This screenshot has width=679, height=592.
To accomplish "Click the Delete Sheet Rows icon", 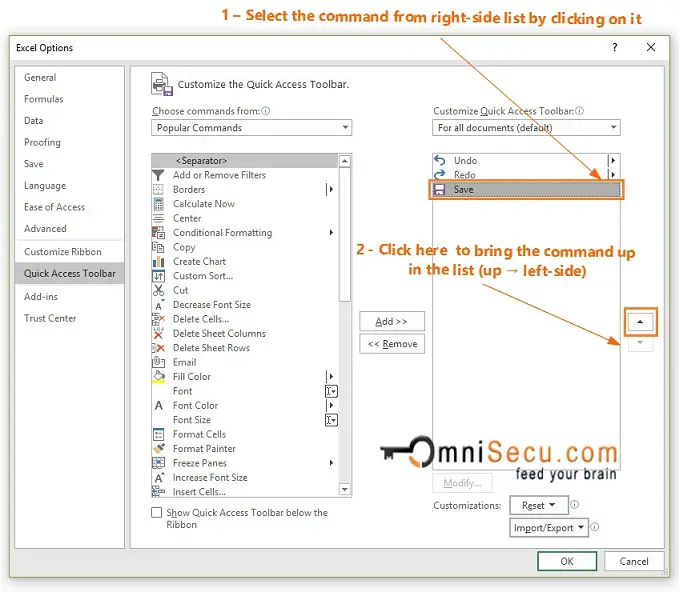I will tap(158, 348).
